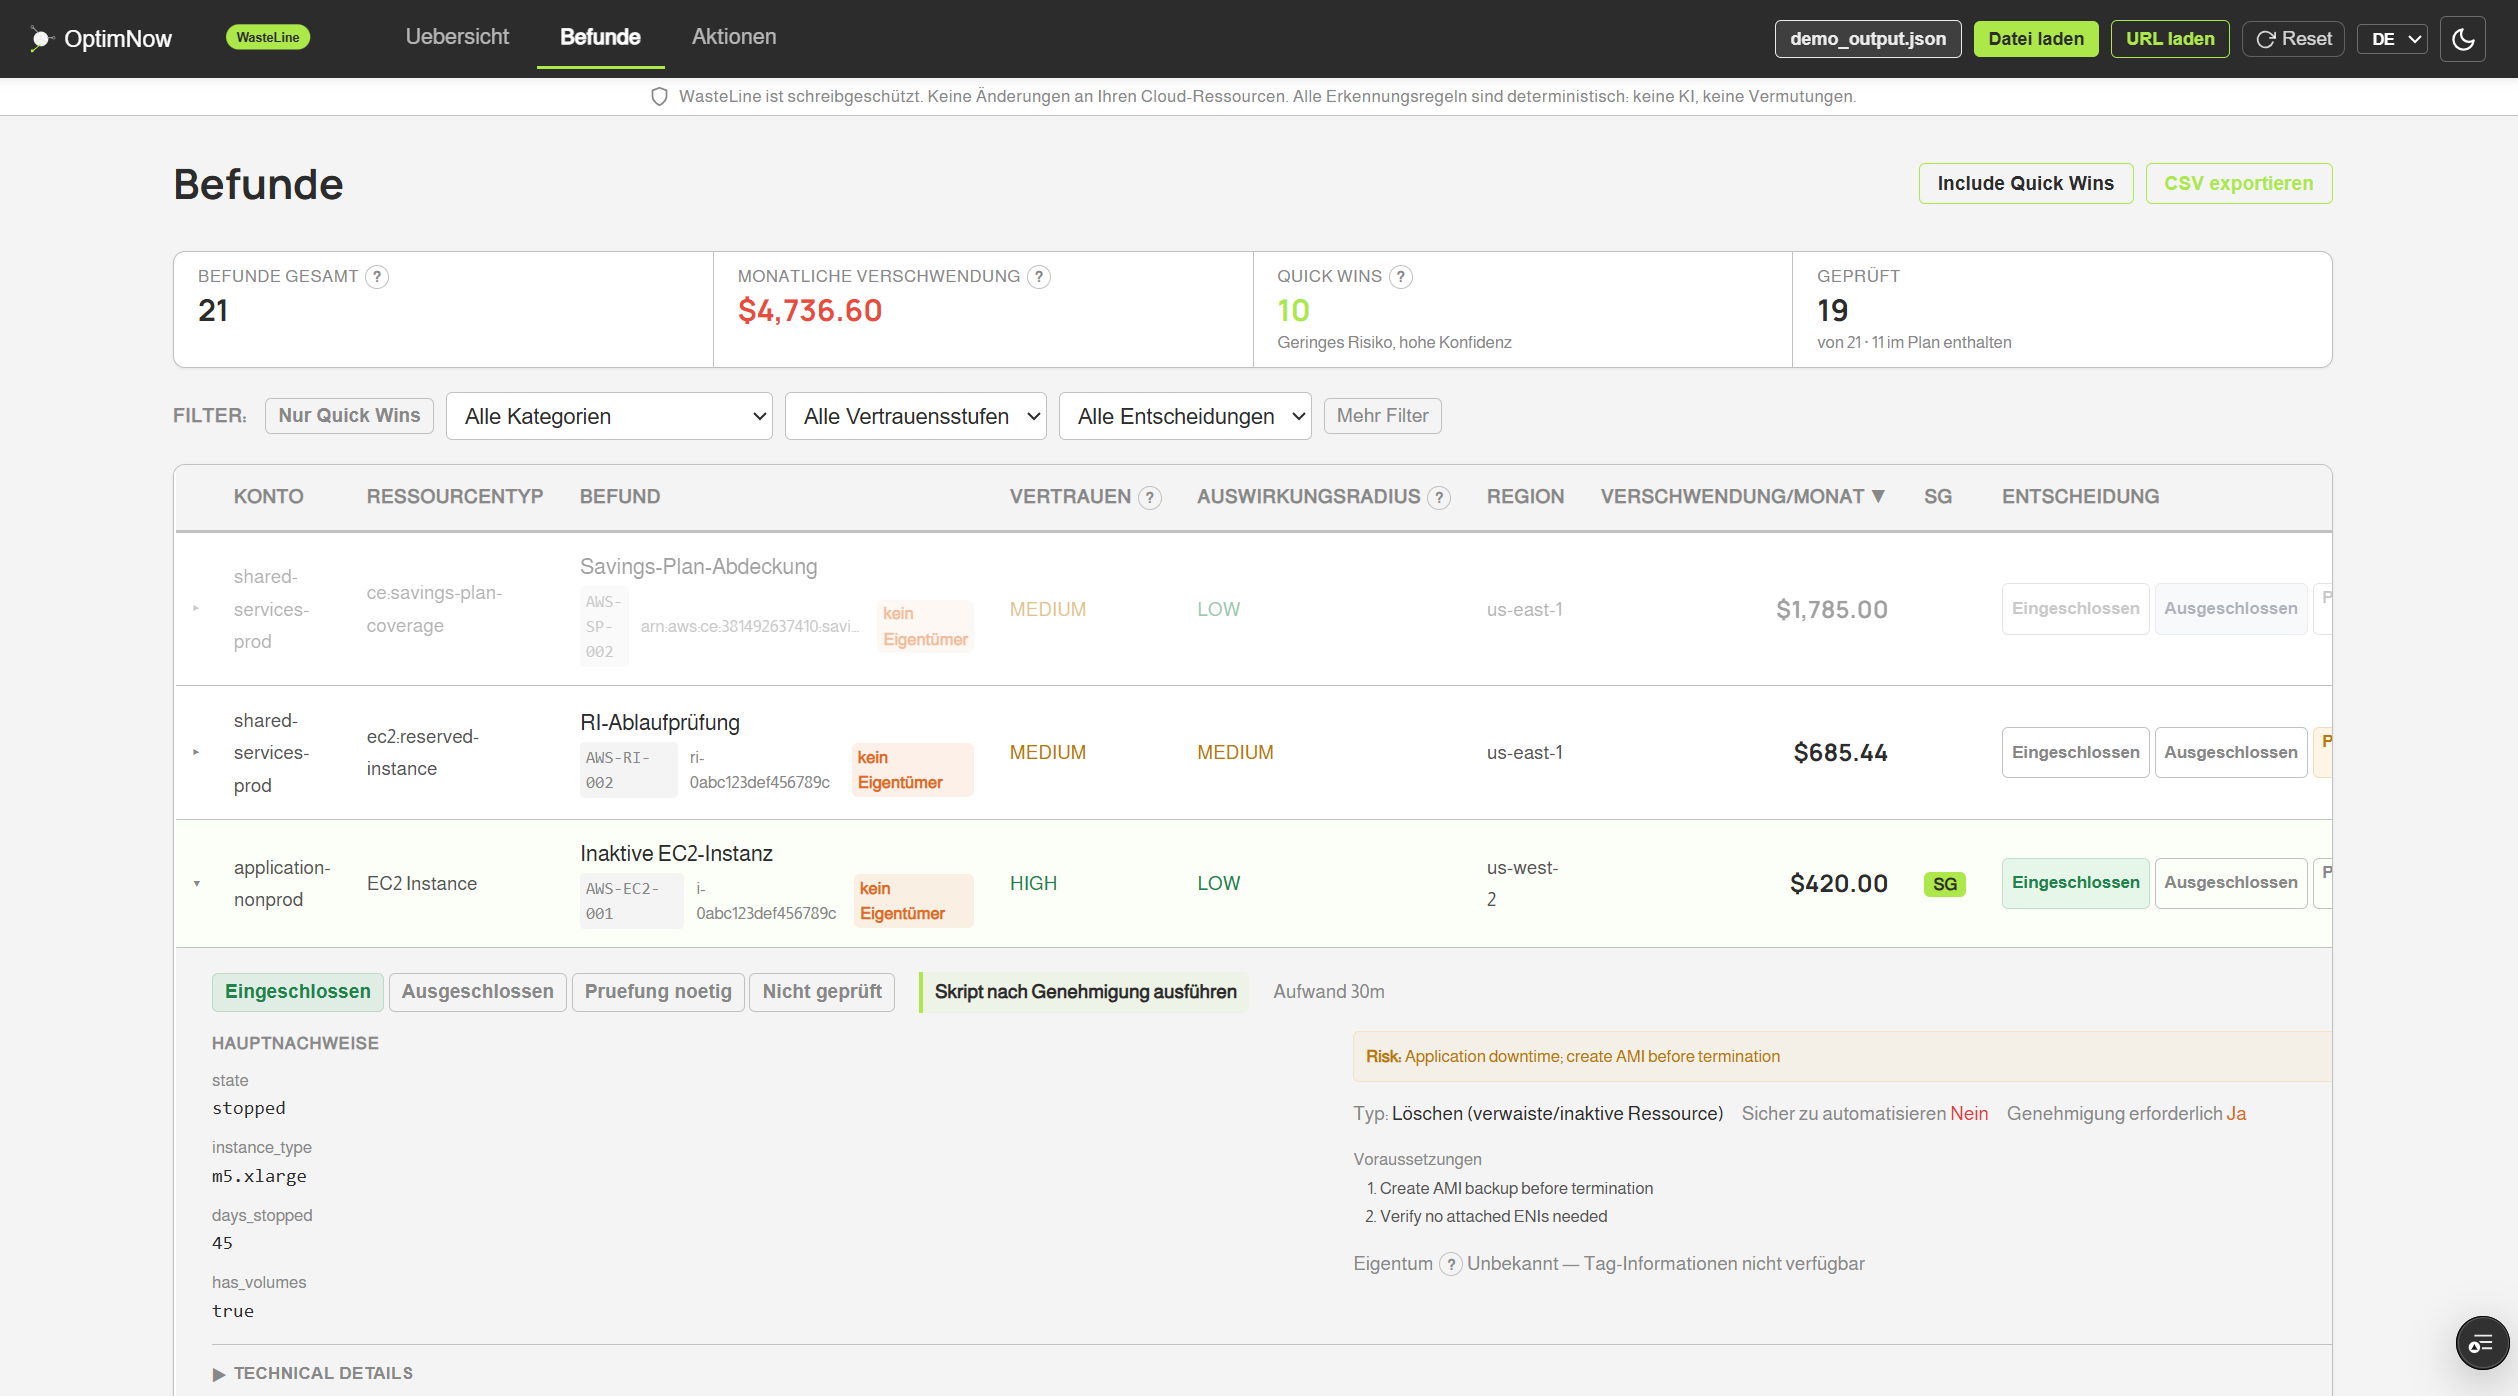Image resolution: width=2518 pixels, height=1396 pixels.
Task: Switch to Uebersicht tab
Action: pos(457,37)
